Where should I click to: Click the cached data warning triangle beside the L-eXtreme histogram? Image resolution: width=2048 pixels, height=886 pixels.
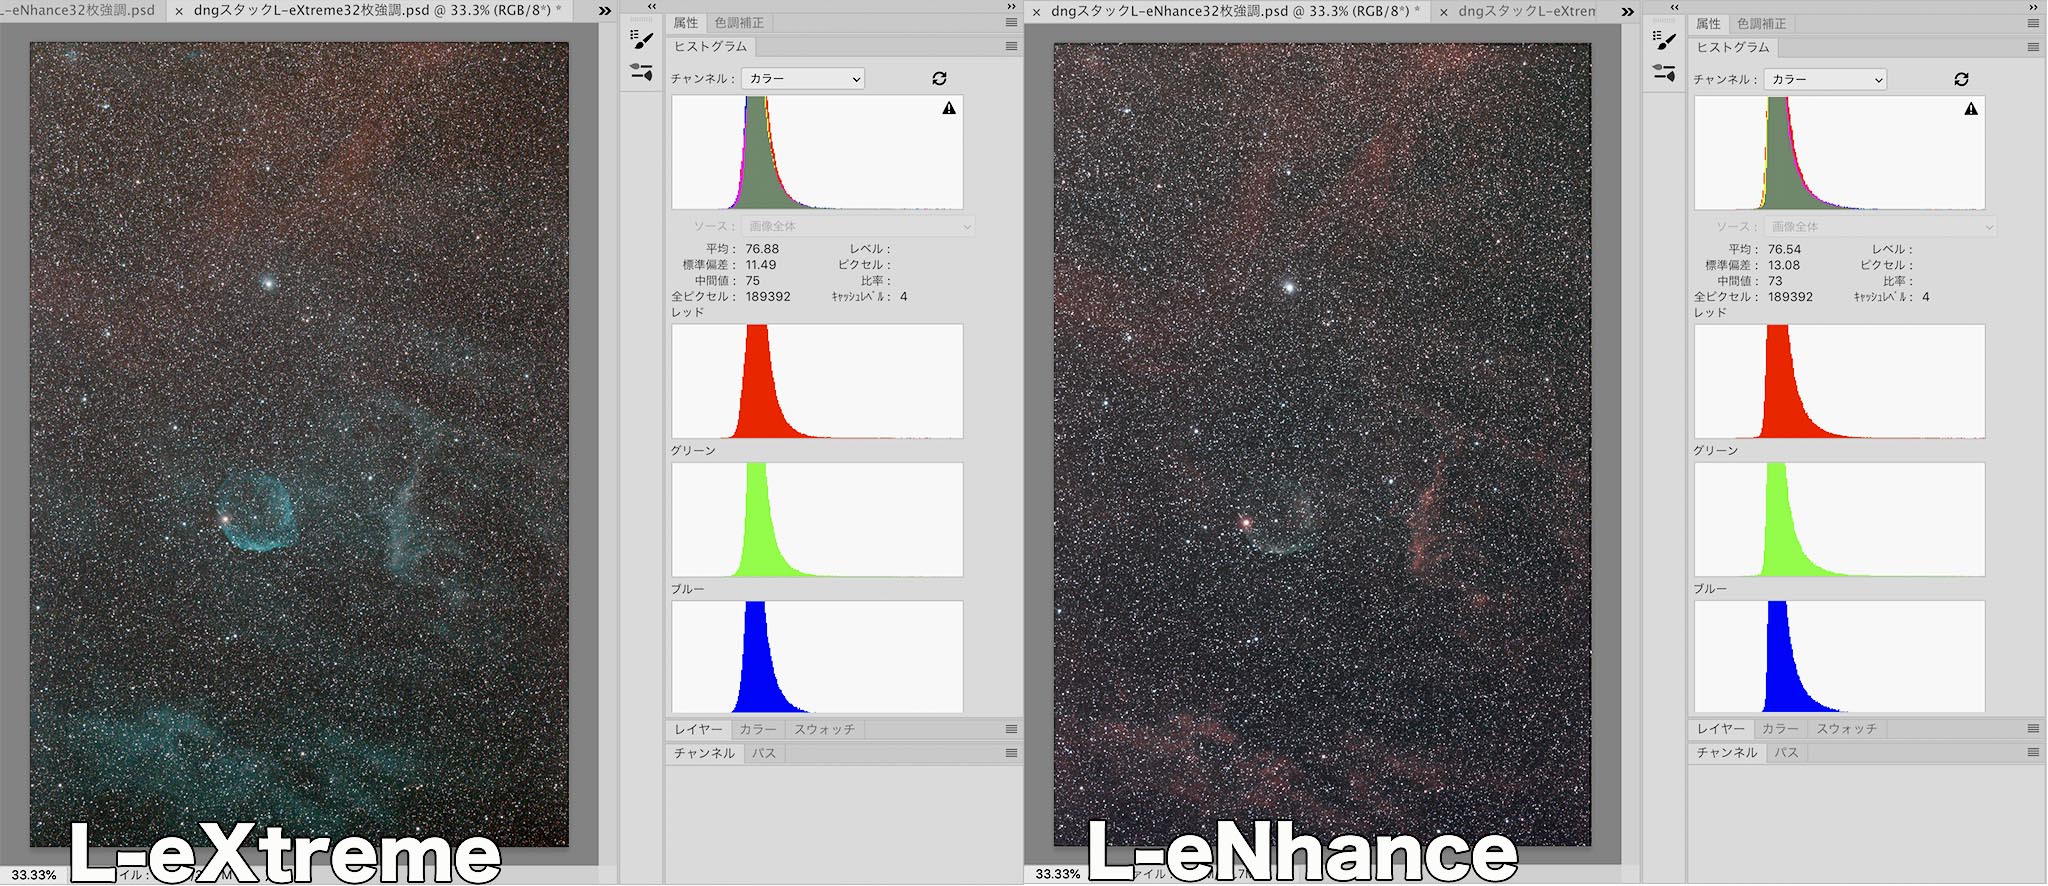tap(949, 108)
